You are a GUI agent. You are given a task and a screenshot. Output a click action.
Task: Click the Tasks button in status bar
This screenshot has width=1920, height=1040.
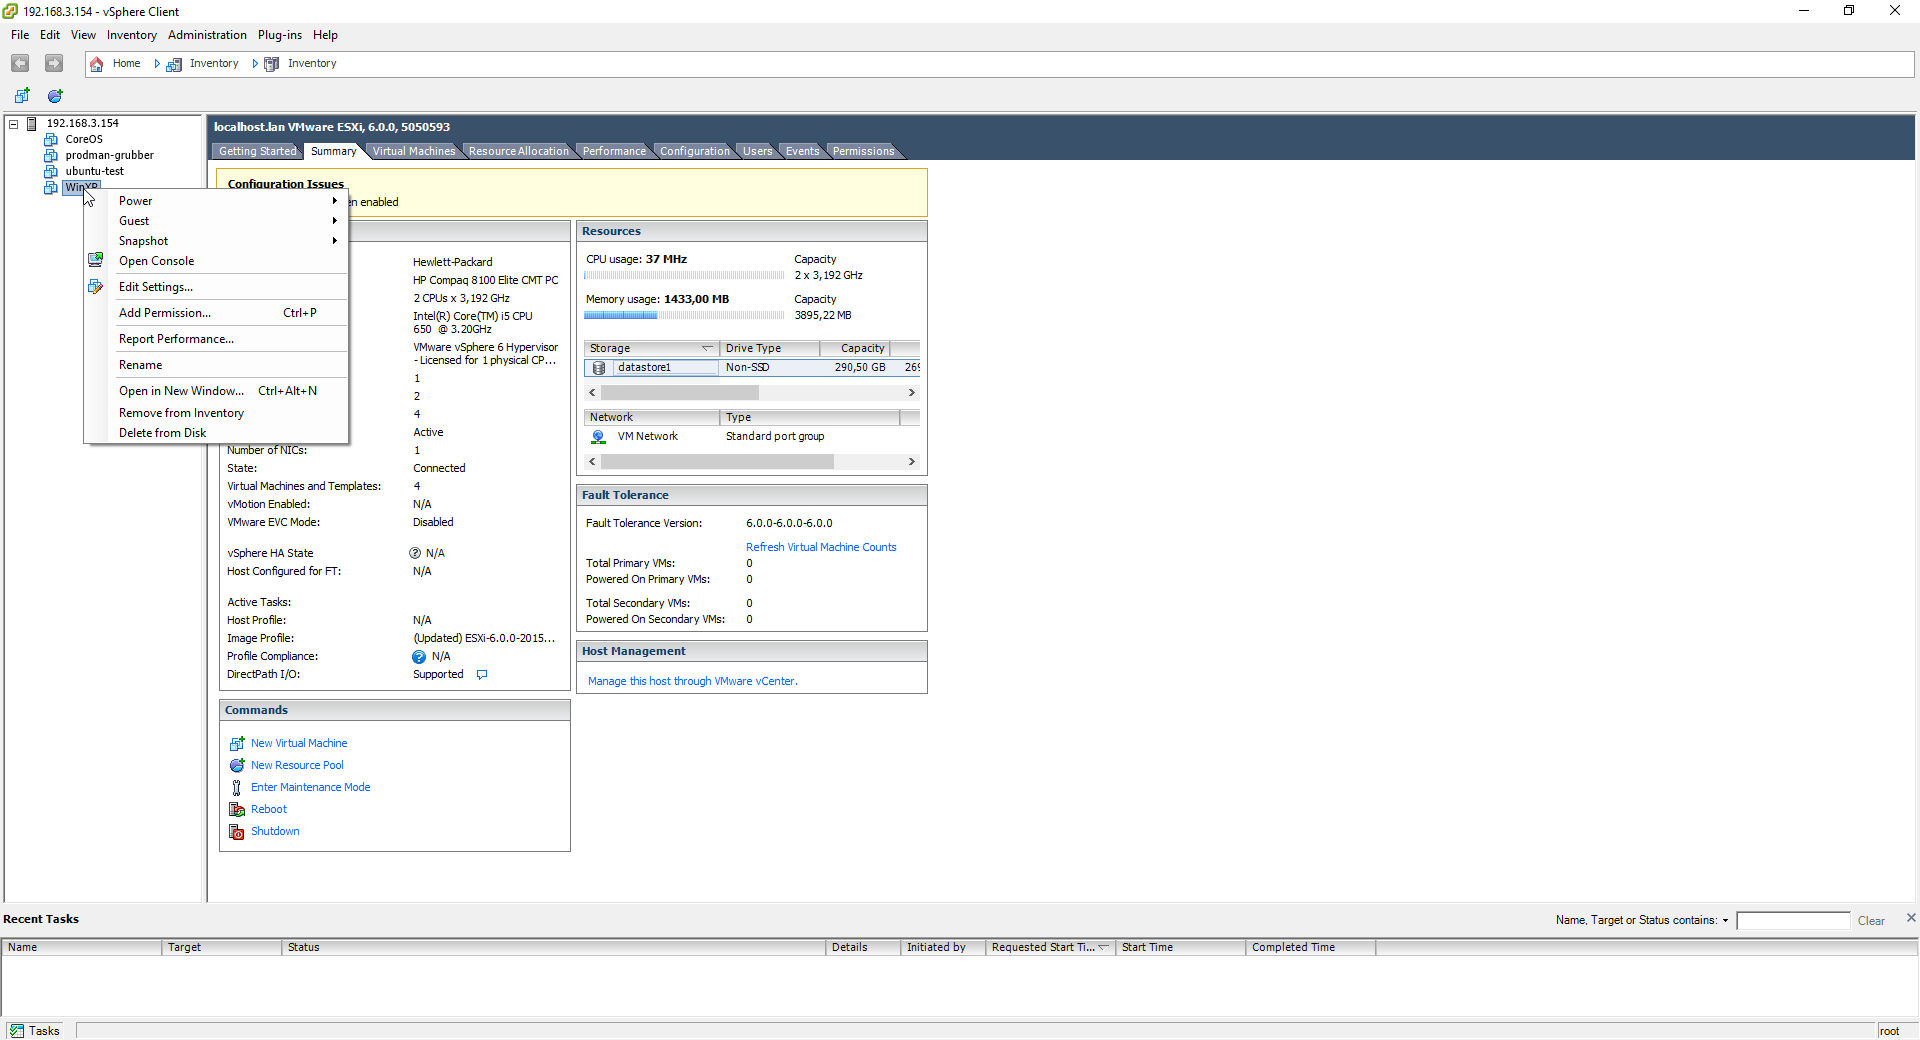pos(35,1031)
